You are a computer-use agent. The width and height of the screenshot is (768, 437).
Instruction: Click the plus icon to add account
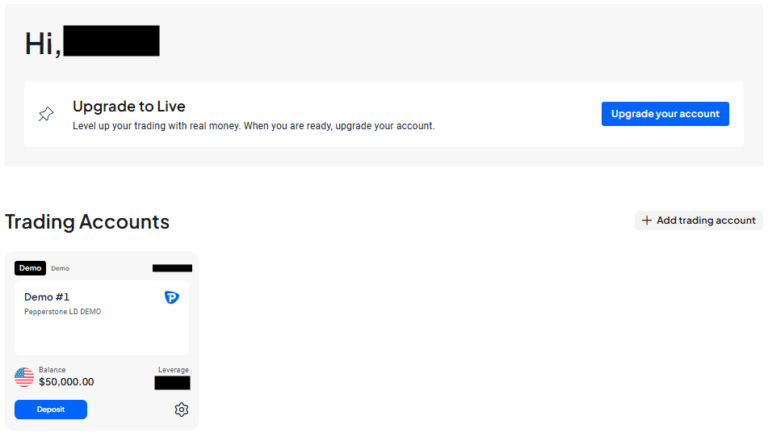(647, 220)
